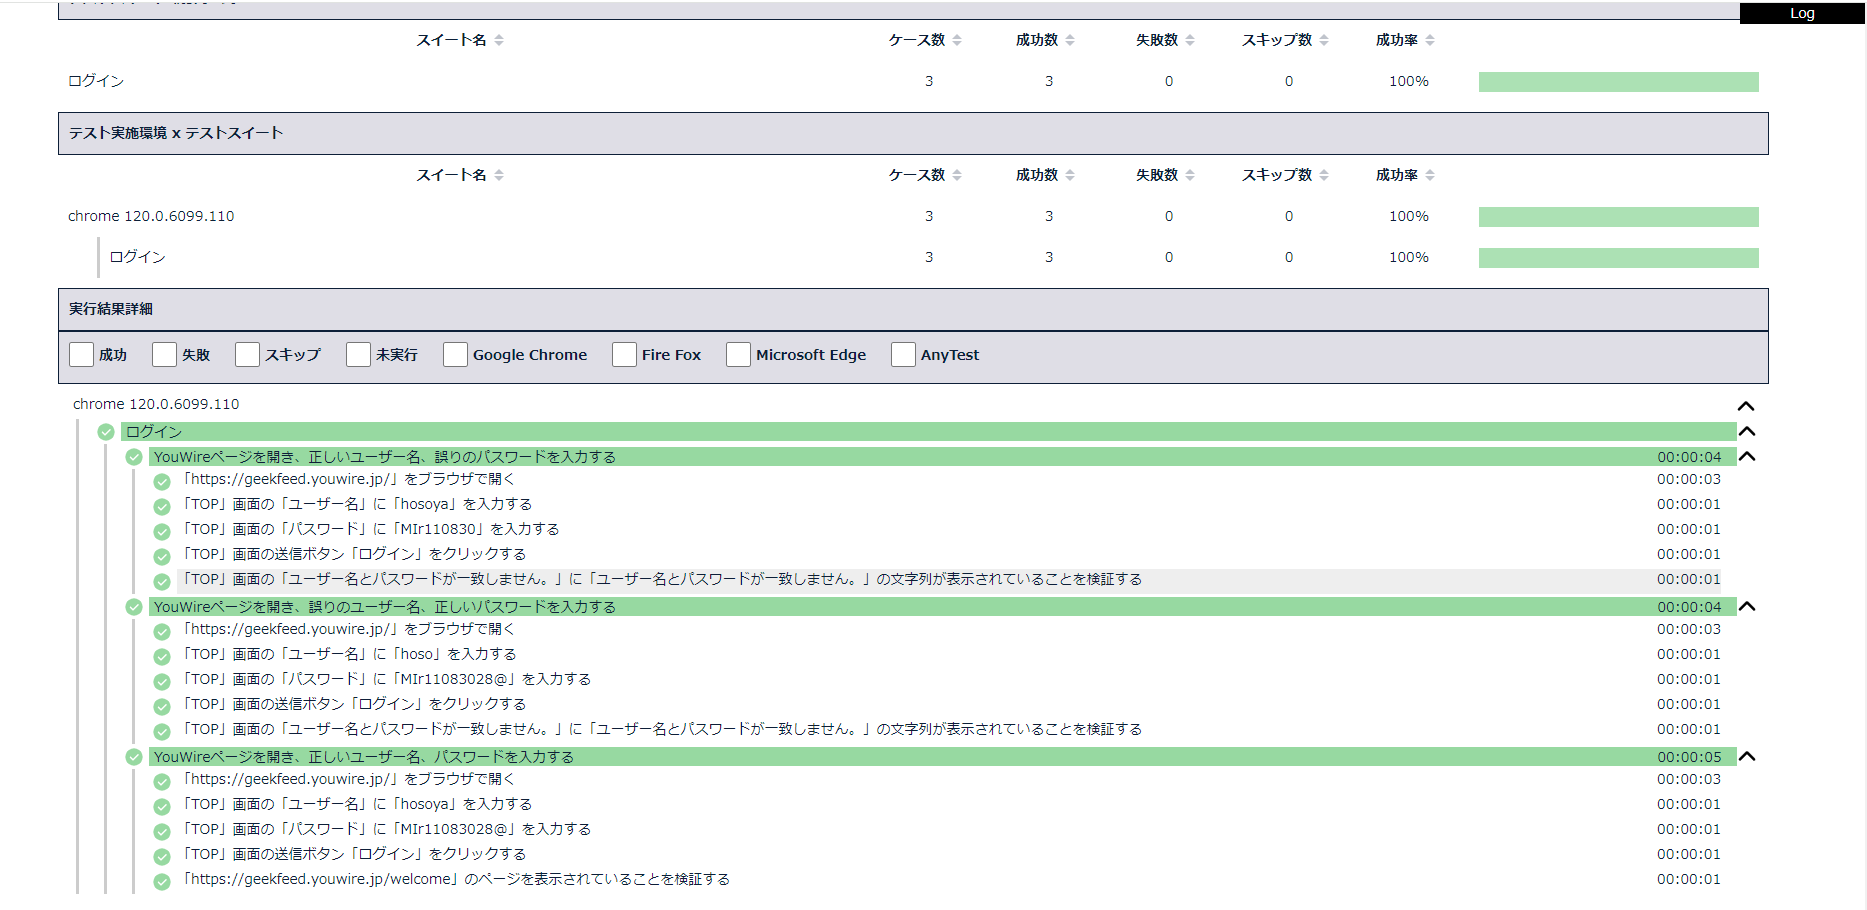Sort top suite table by ケース数 arrows
The width and height of the screenshot is (1867, 910).
pos(957,40)
